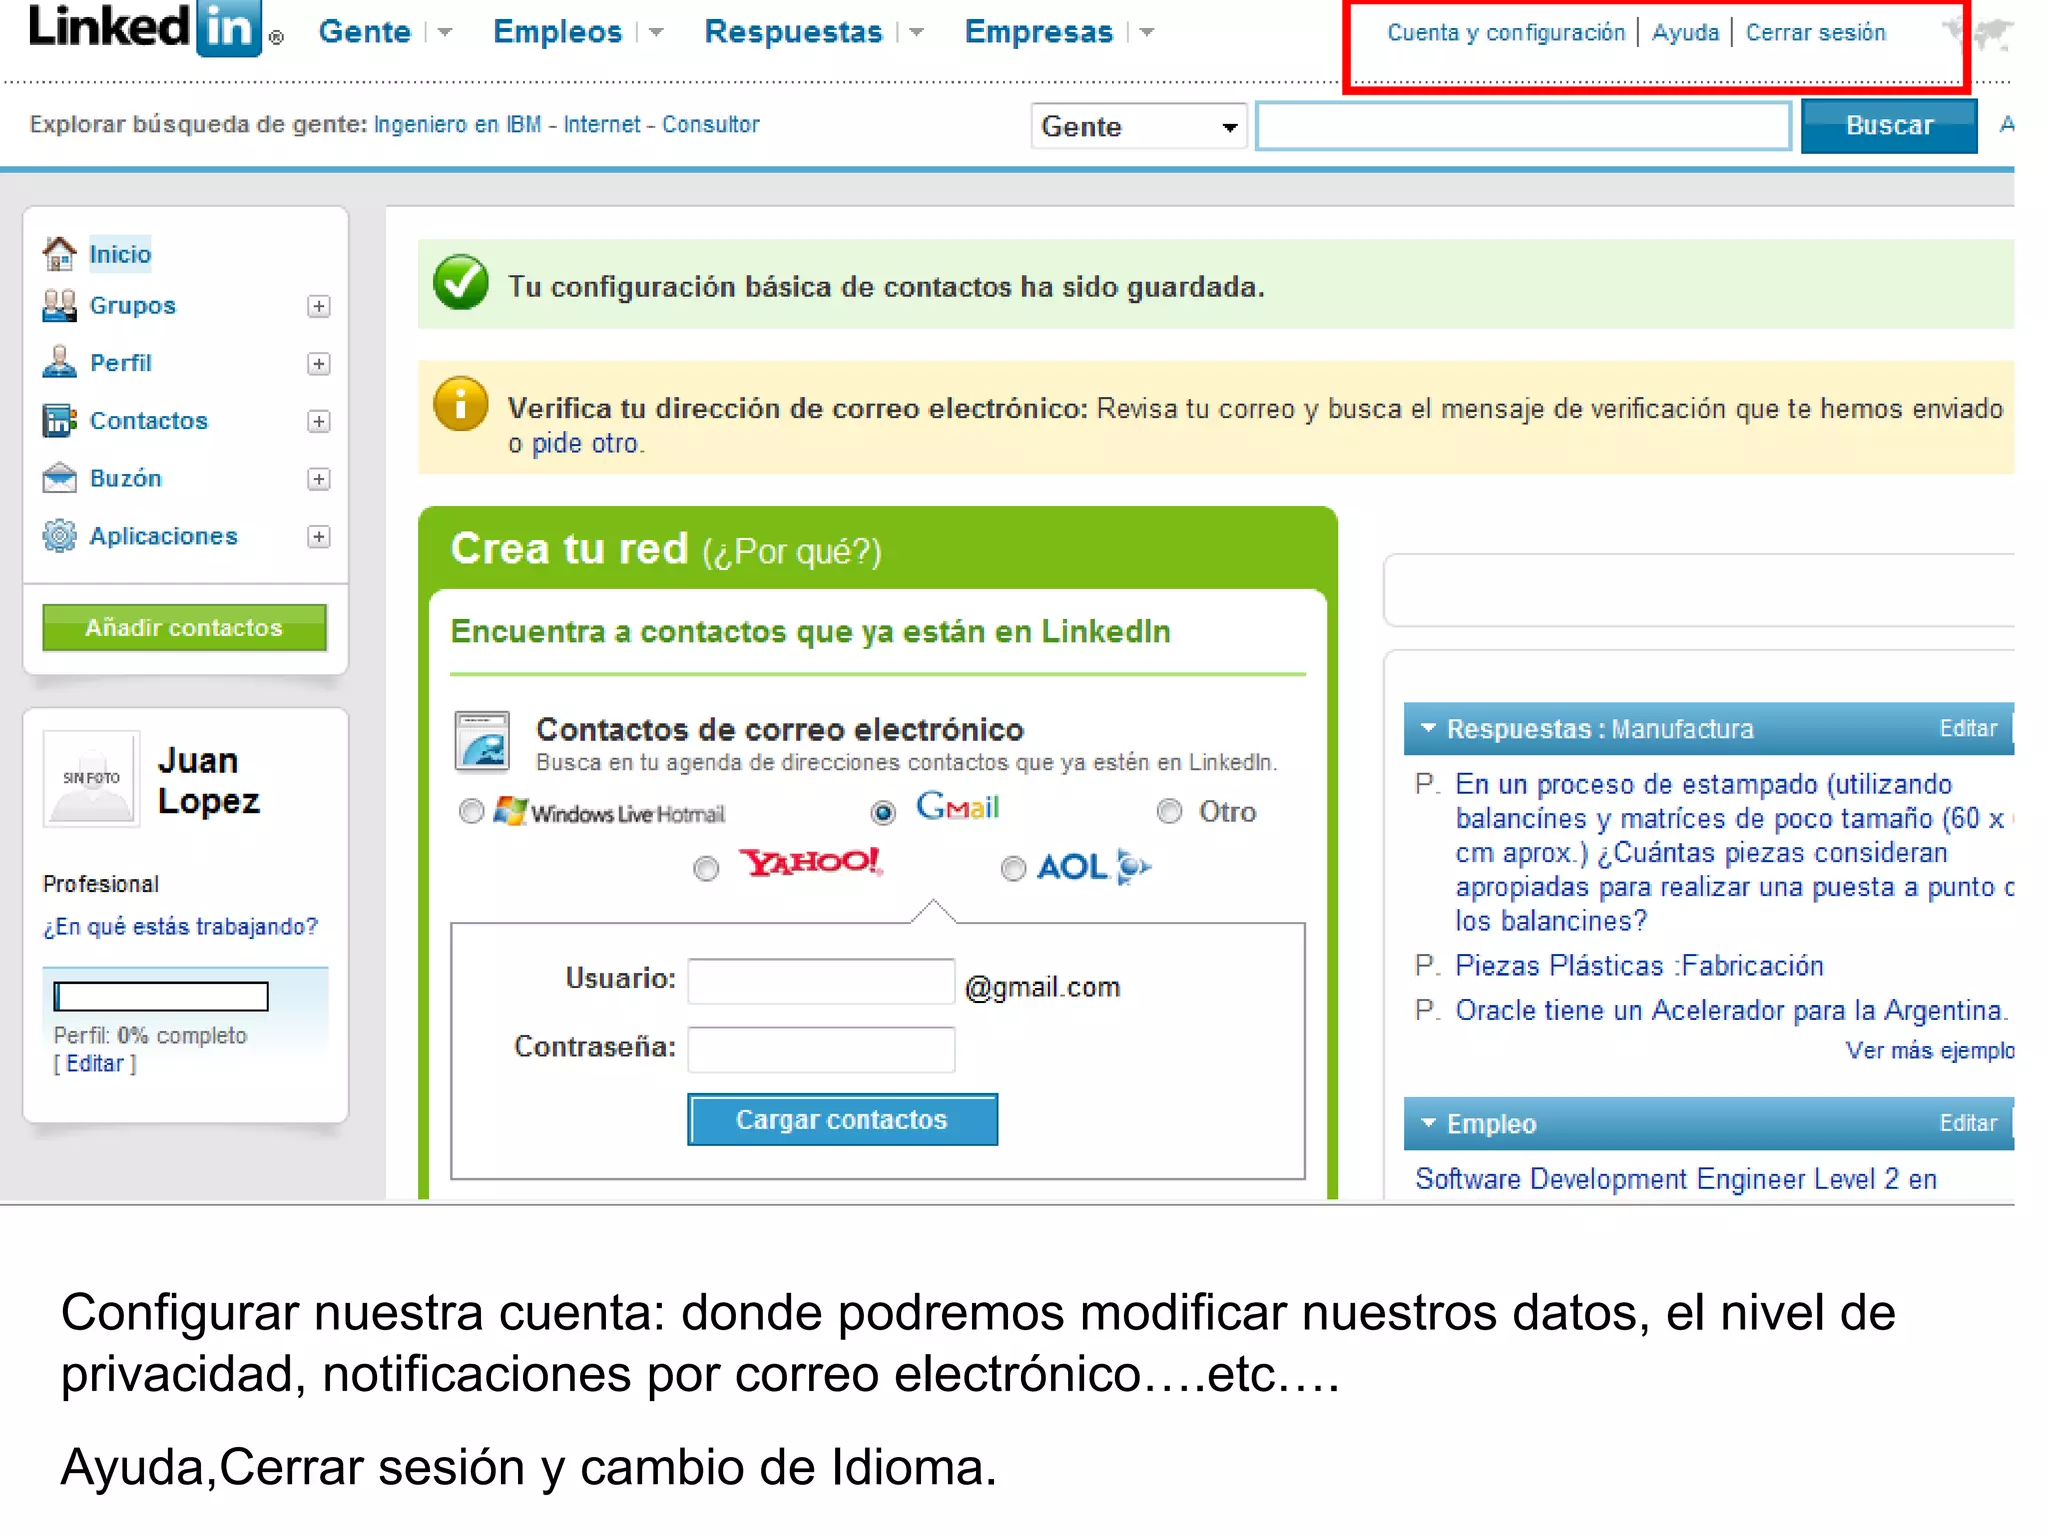Click Cargar contactos button
The height and width of the screenshot is (1536, 2048).
[842, 1119]
